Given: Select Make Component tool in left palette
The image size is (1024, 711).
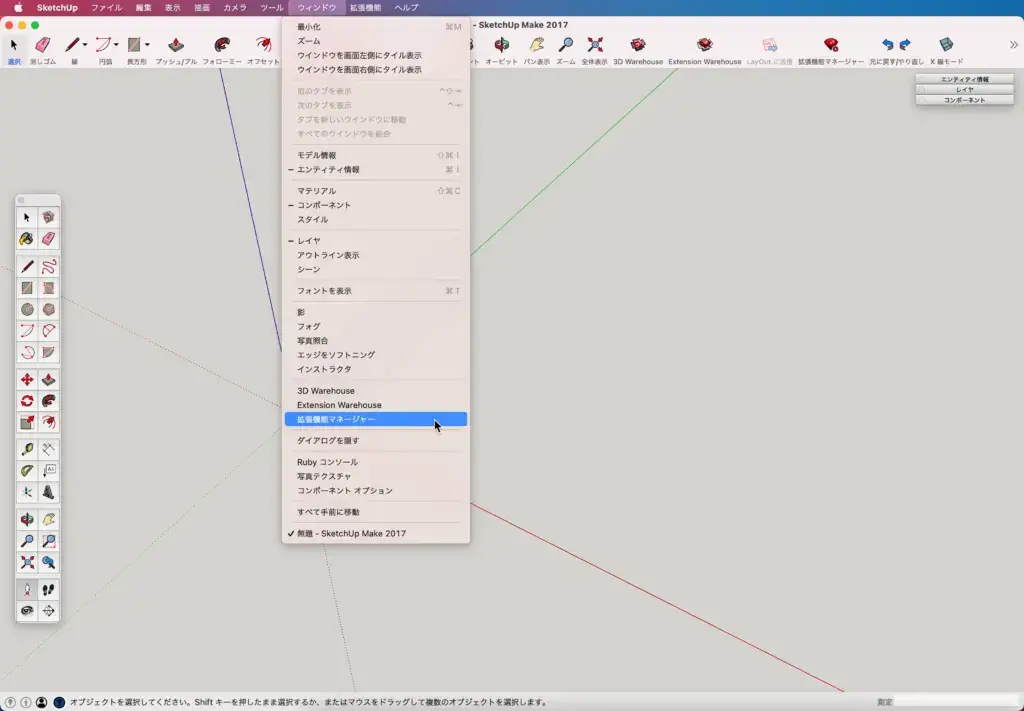Looking at the screenshot, I should [48, 217].
